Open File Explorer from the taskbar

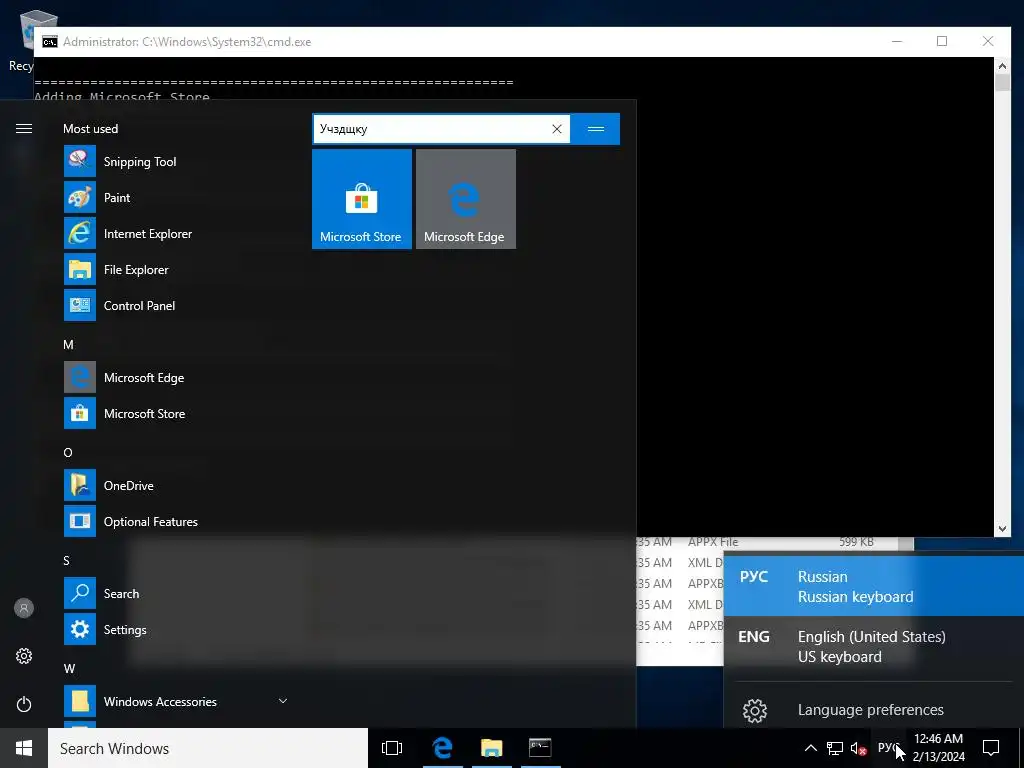(x=492, y=748)
